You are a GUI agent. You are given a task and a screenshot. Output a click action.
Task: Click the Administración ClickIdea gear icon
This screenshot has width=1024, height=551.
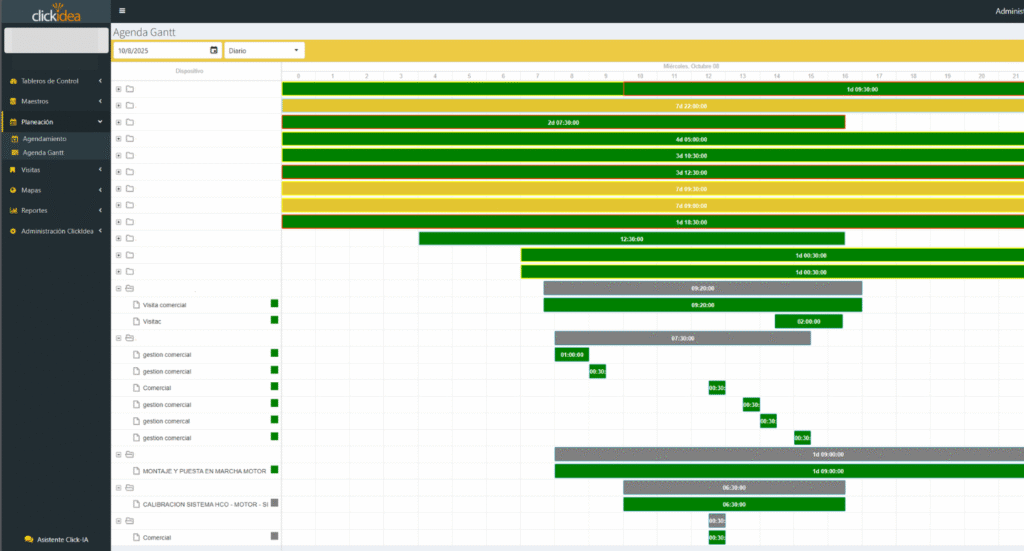[12, 231]
